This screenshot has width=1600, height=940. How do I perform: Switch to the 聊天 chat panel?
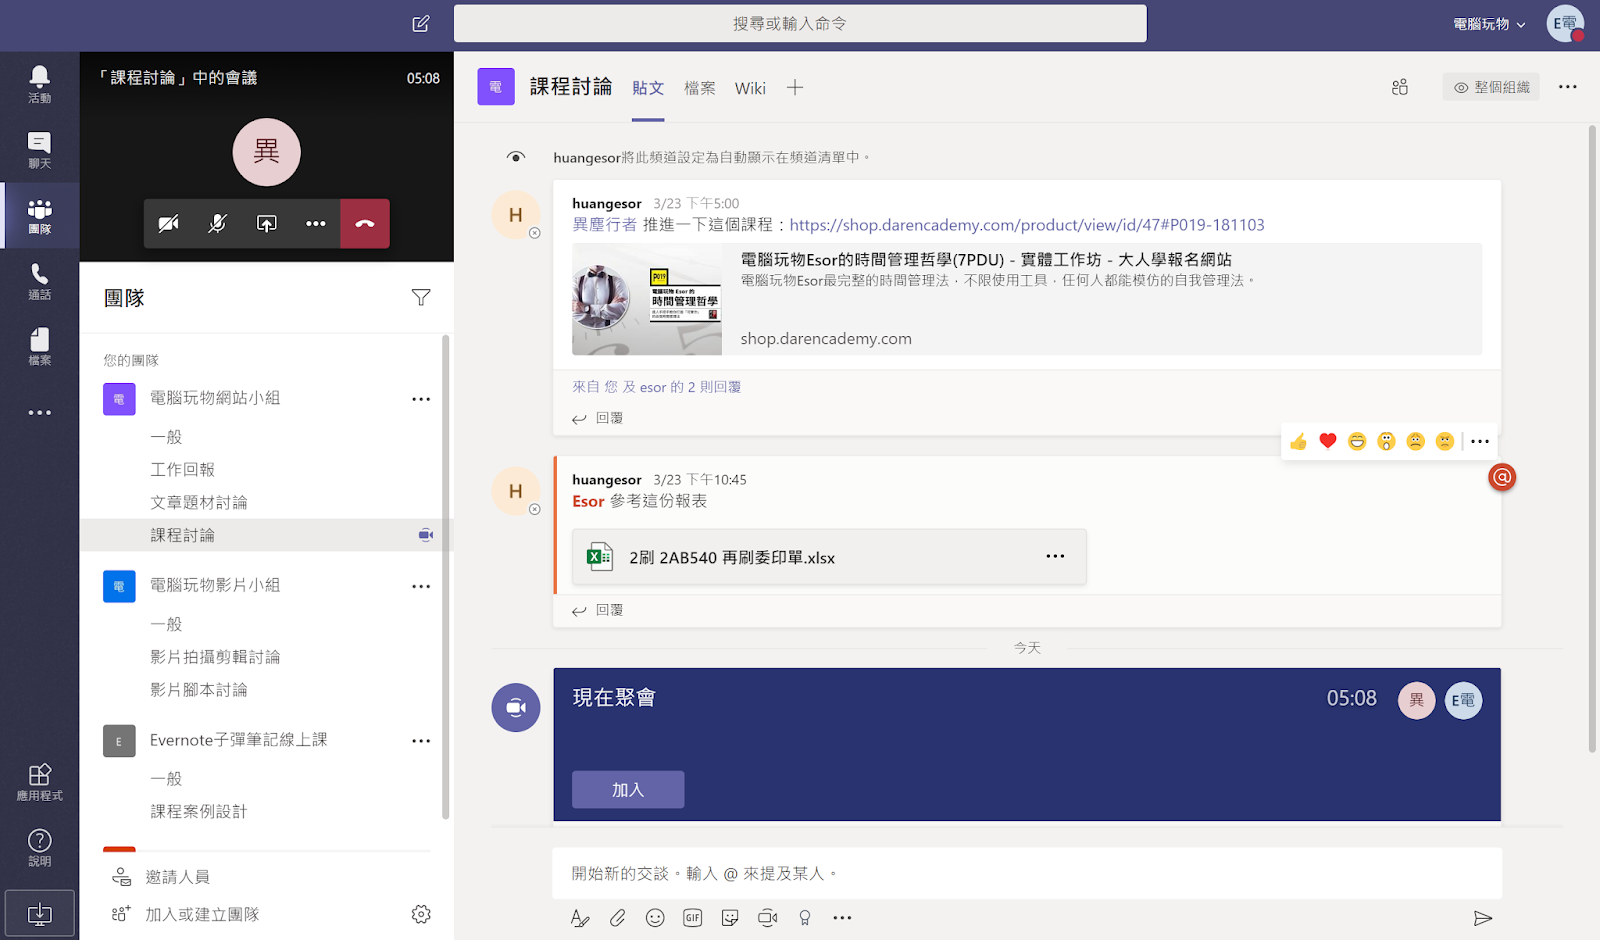[39, 150]
